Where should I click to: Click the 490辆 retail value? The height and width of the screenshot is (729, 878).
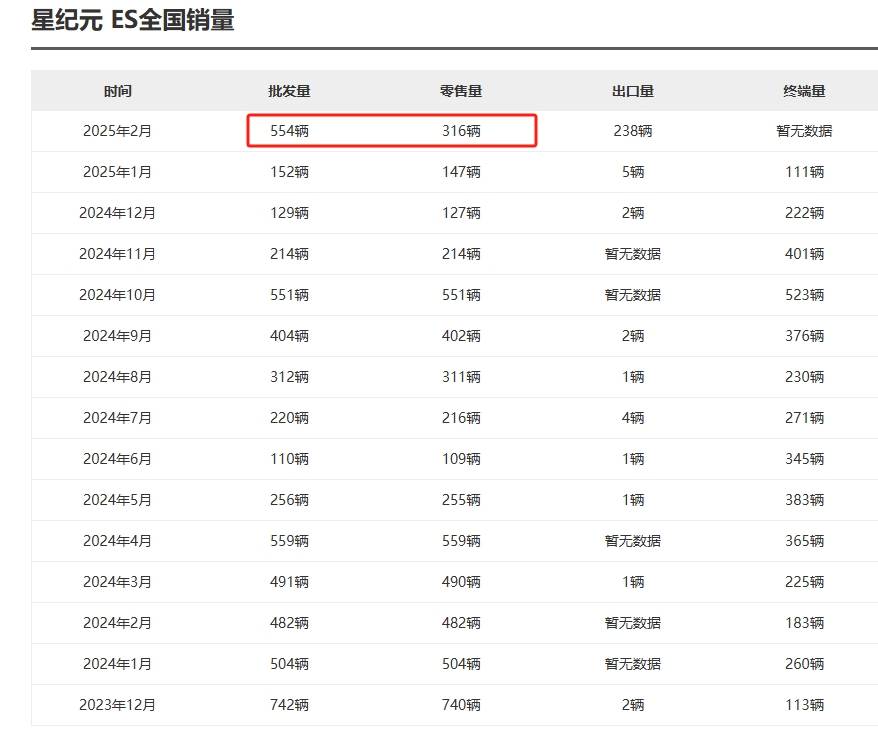point(461,582)
